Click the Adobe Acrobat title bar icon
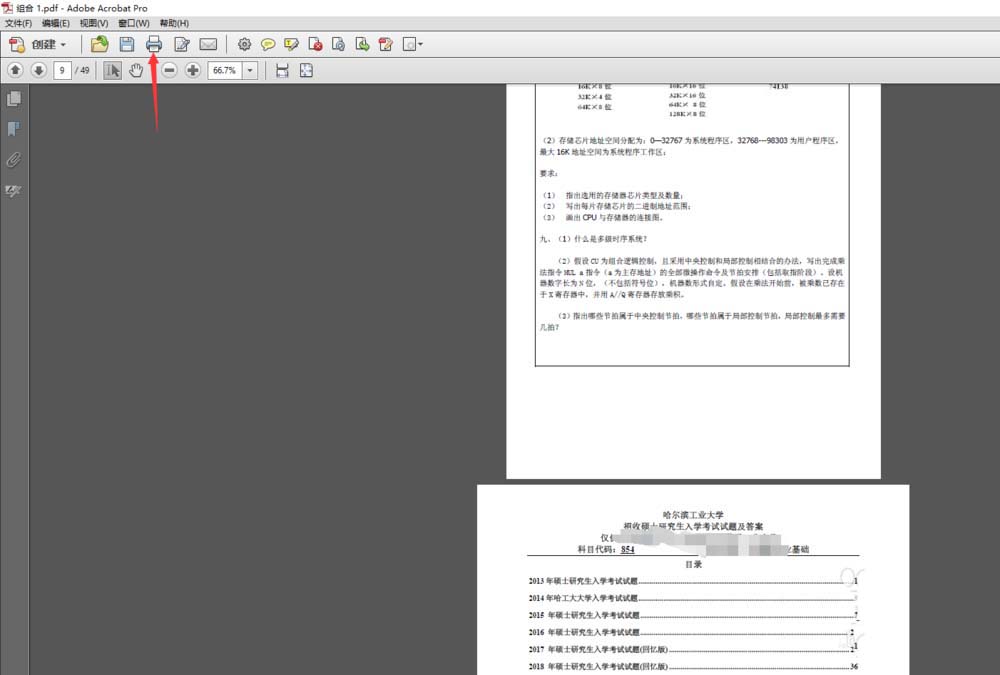Viewport: 1000px width, 675px height. coord(7,8)
